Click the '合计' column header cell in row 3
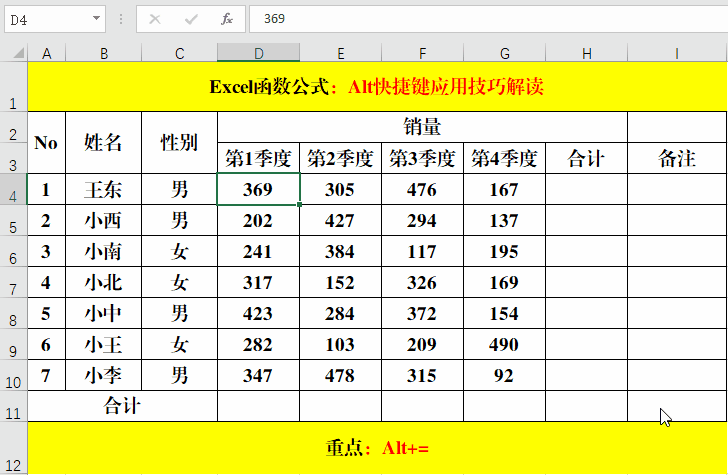This screenshot has height=475, width=728. [586, 158]
